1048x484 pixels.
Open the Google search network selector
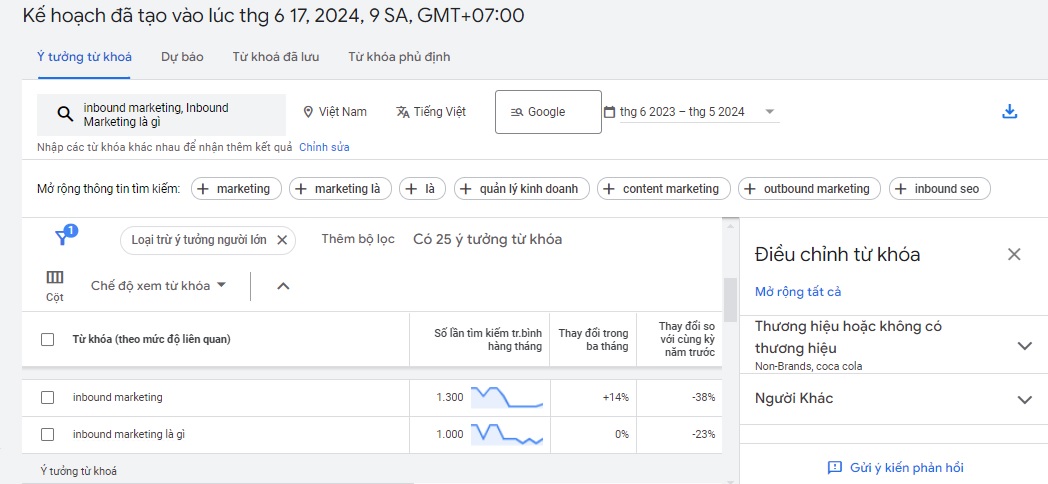548,112
